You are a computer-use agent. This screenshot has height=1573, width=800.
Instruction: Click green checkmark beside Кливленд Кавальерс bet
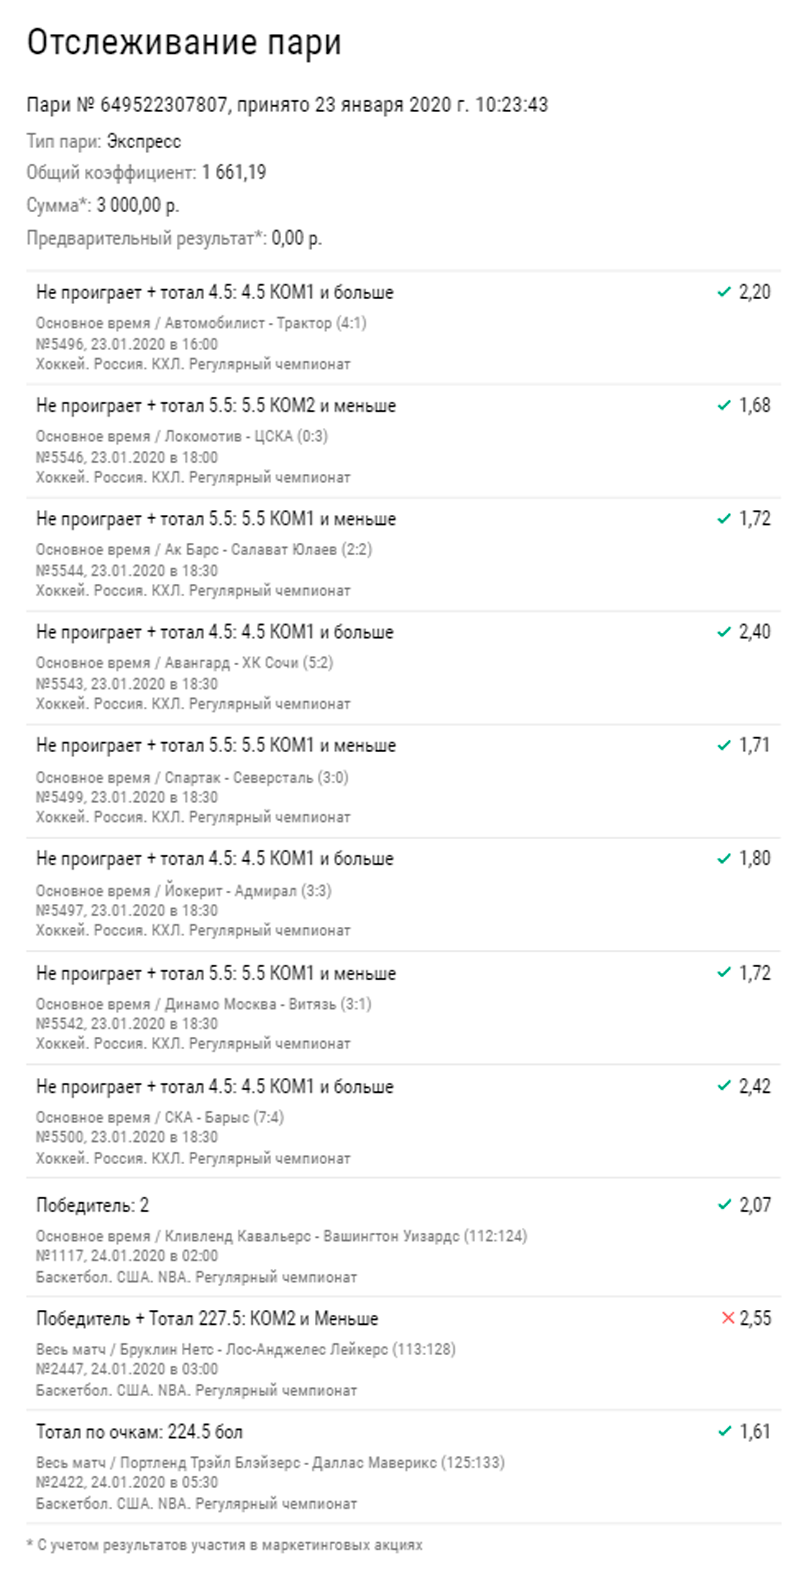pos(725,1205)
